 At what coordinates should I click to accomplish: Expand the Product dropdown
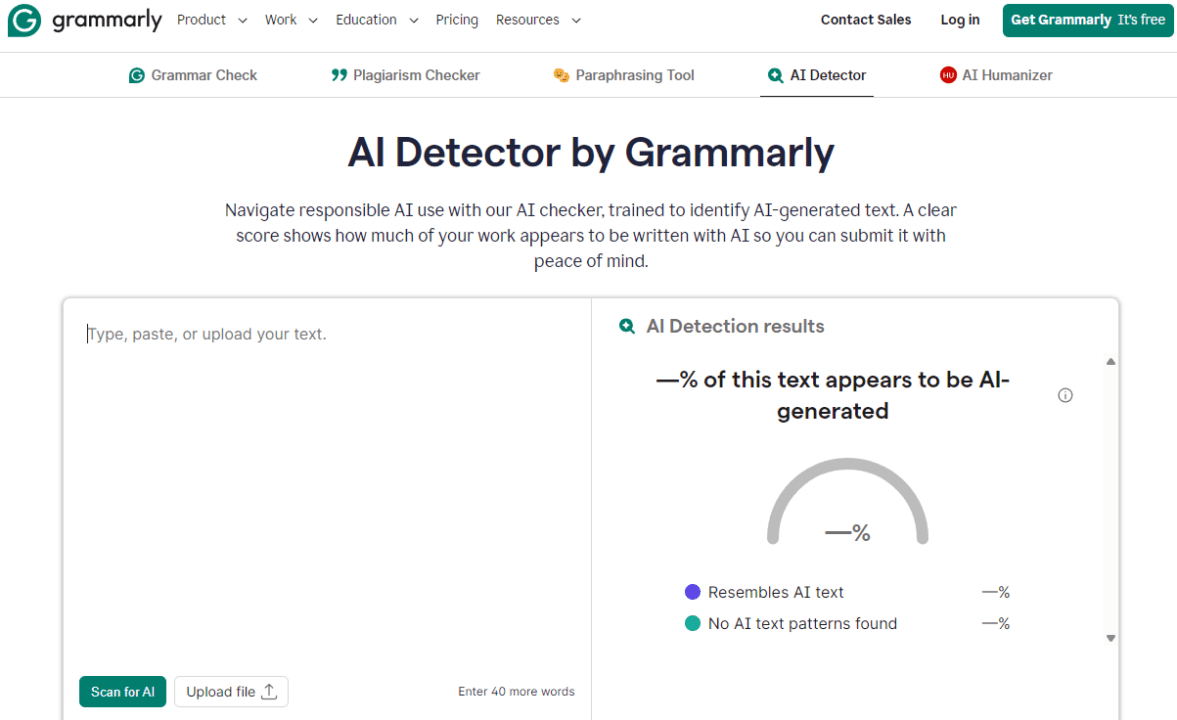212,19
